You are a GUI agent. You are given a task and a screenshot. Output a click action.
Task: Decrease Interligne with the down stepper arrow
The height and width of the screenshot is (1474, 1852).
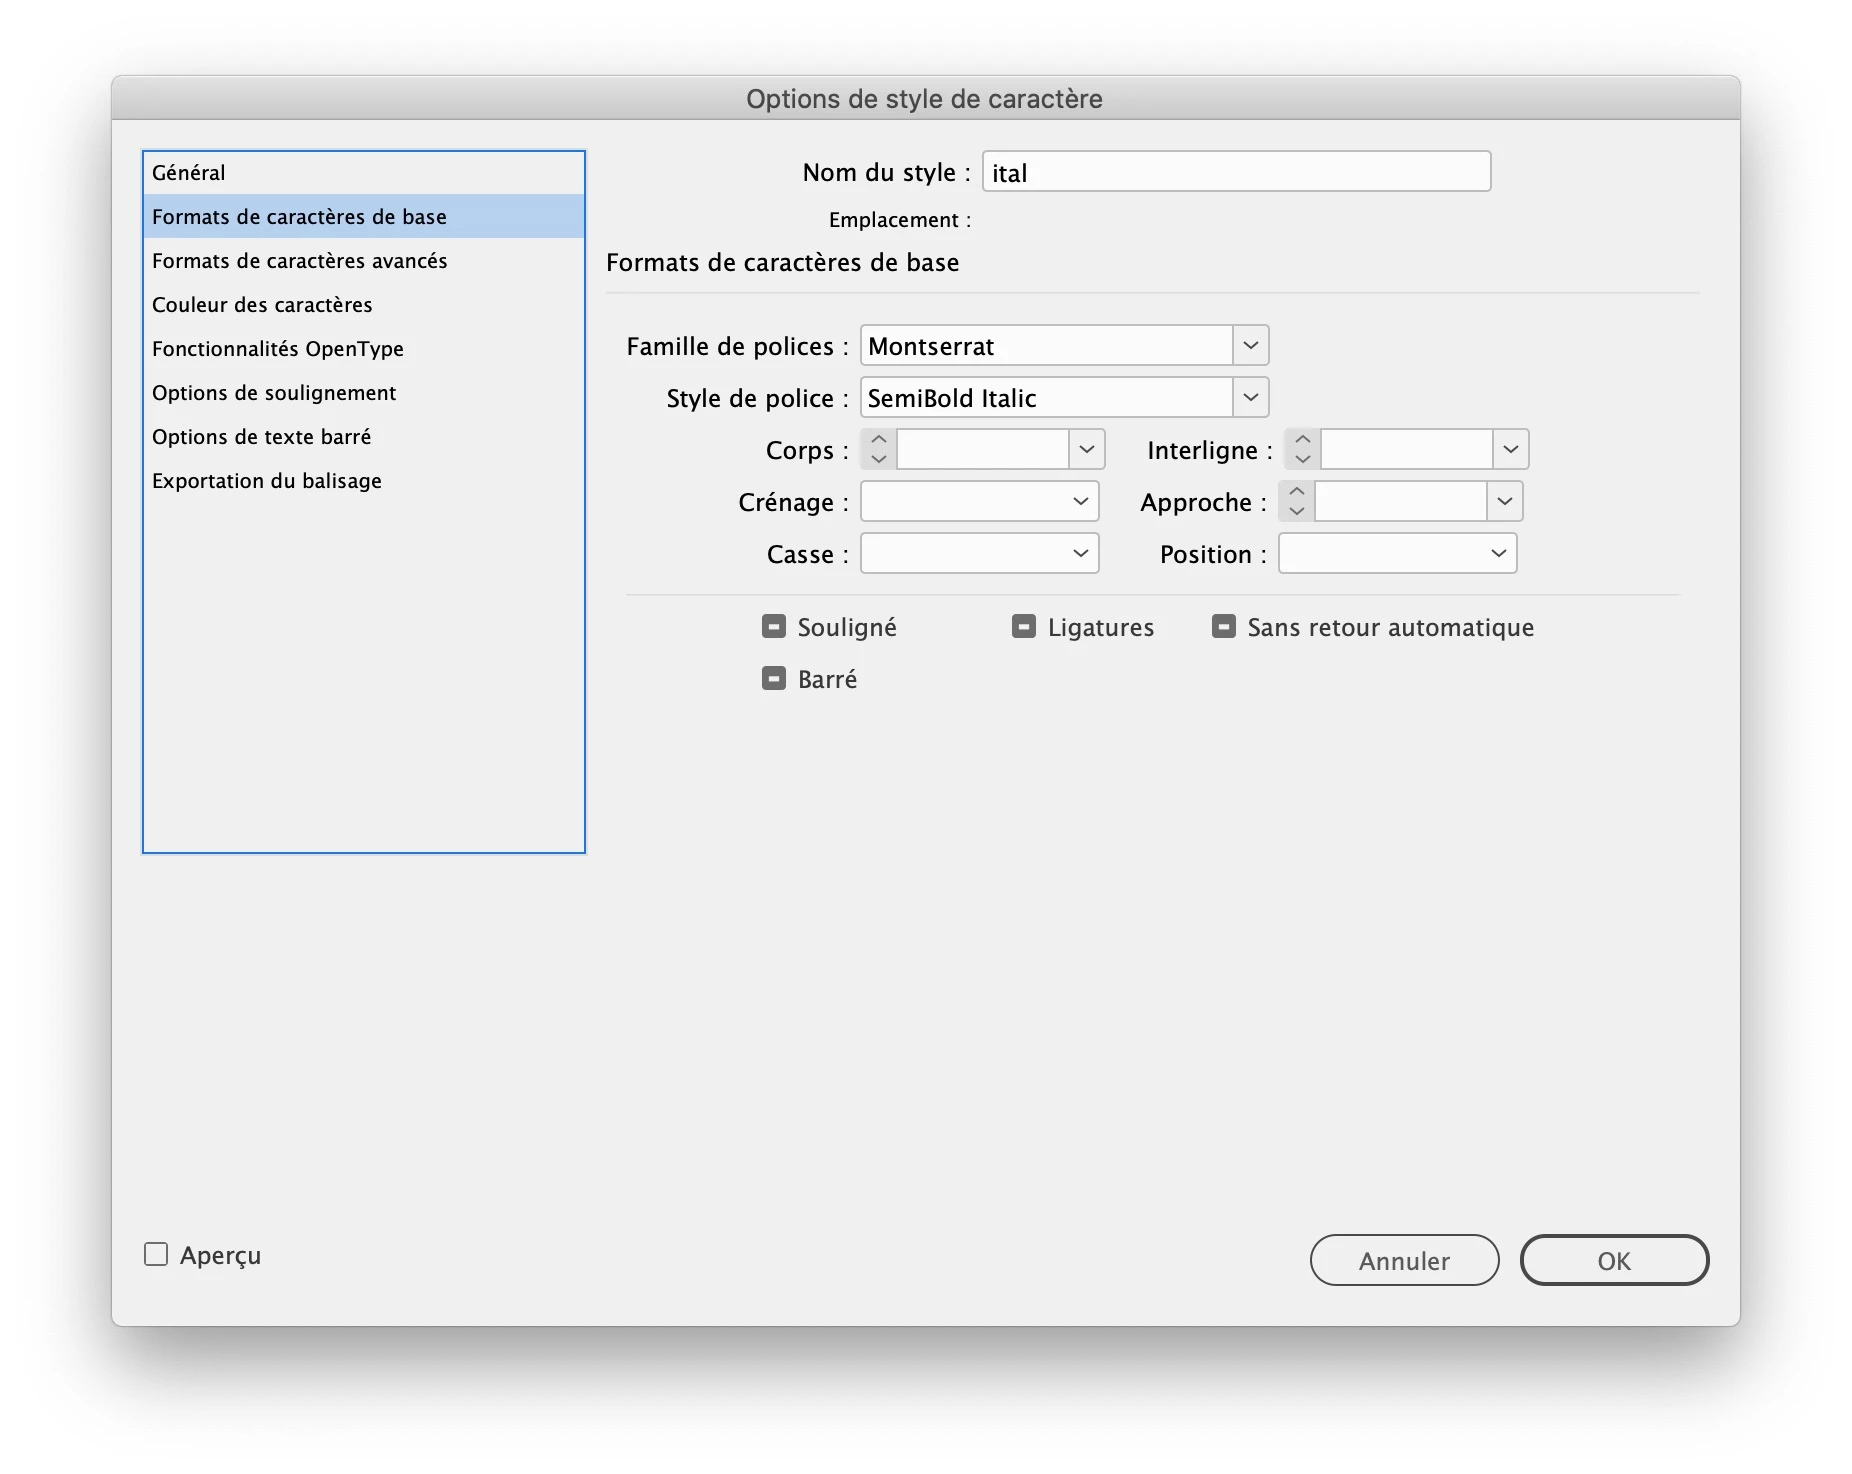1303,459
